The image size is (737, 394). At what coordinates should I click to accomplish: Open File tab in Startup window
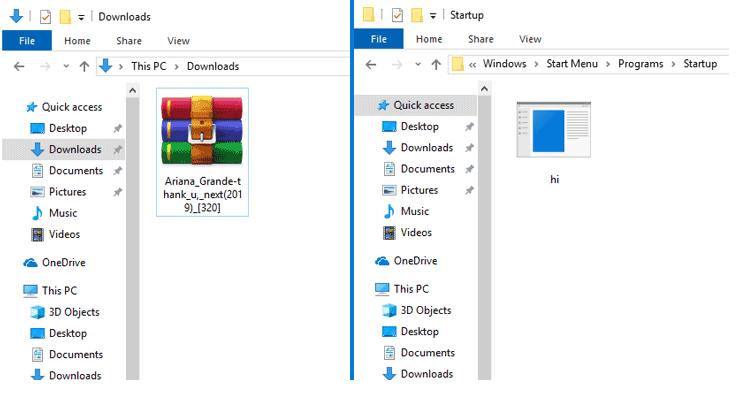tap(378, 39)
